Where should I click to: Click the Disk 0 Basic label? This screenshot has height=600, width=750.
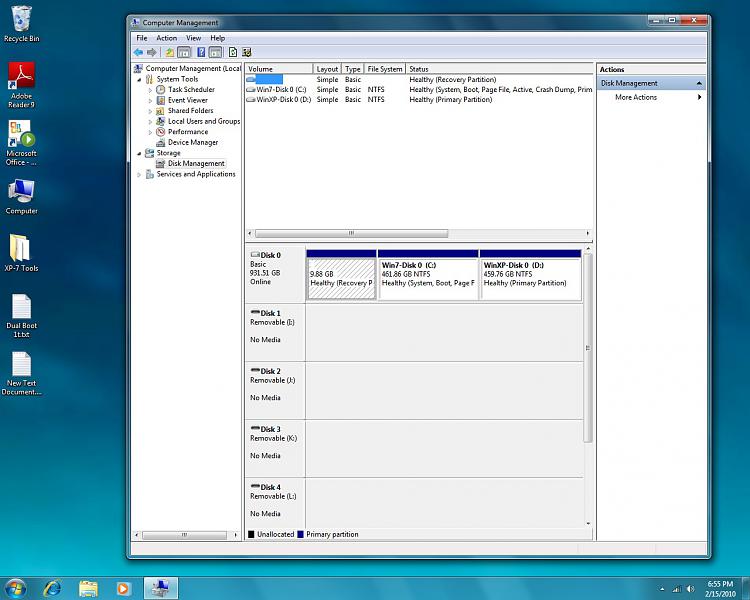[275, 274]
